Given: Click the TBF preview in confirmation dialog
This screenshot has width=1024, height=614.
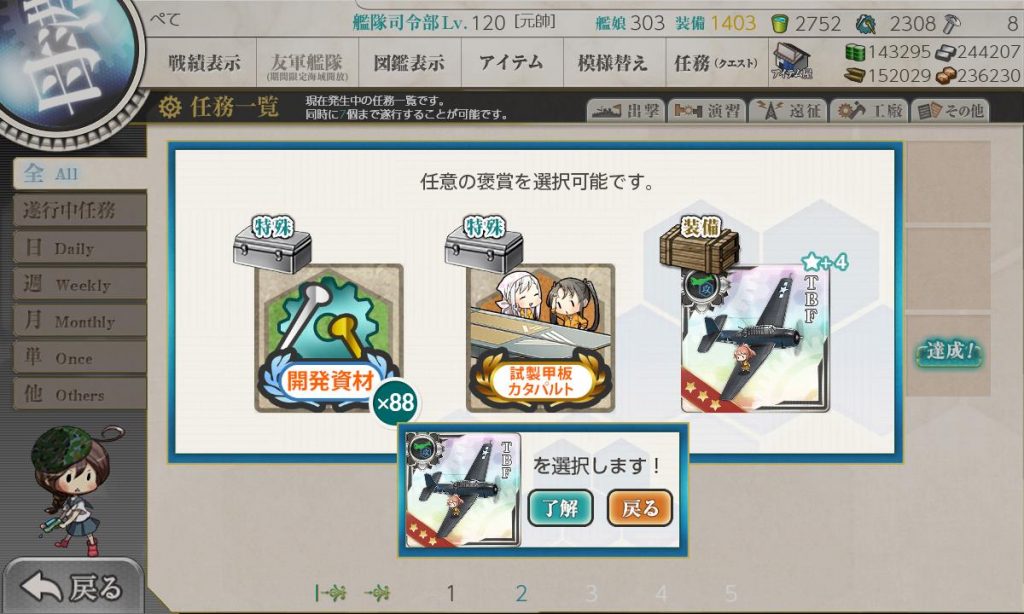Looking at the screenshot, I should click(463, 490).
